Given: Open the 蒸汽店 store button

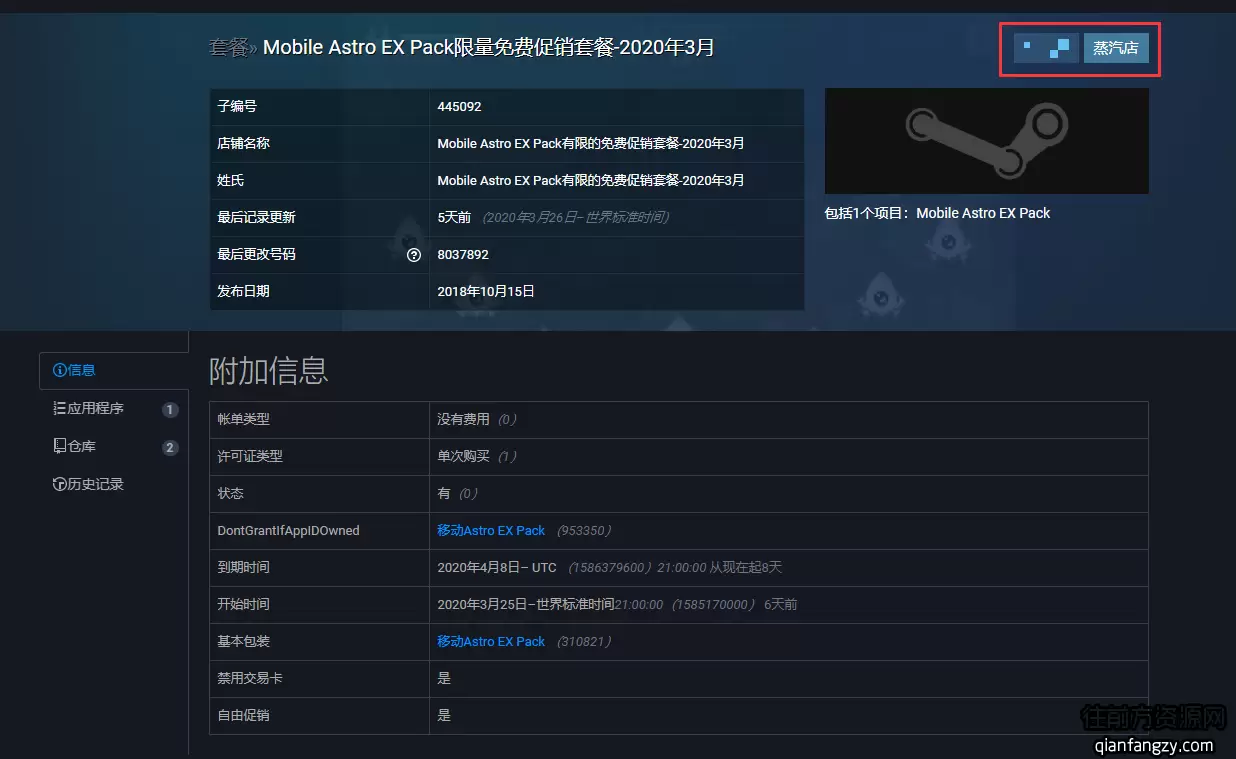Looking at the screenshot, I should pos(1116,48).
